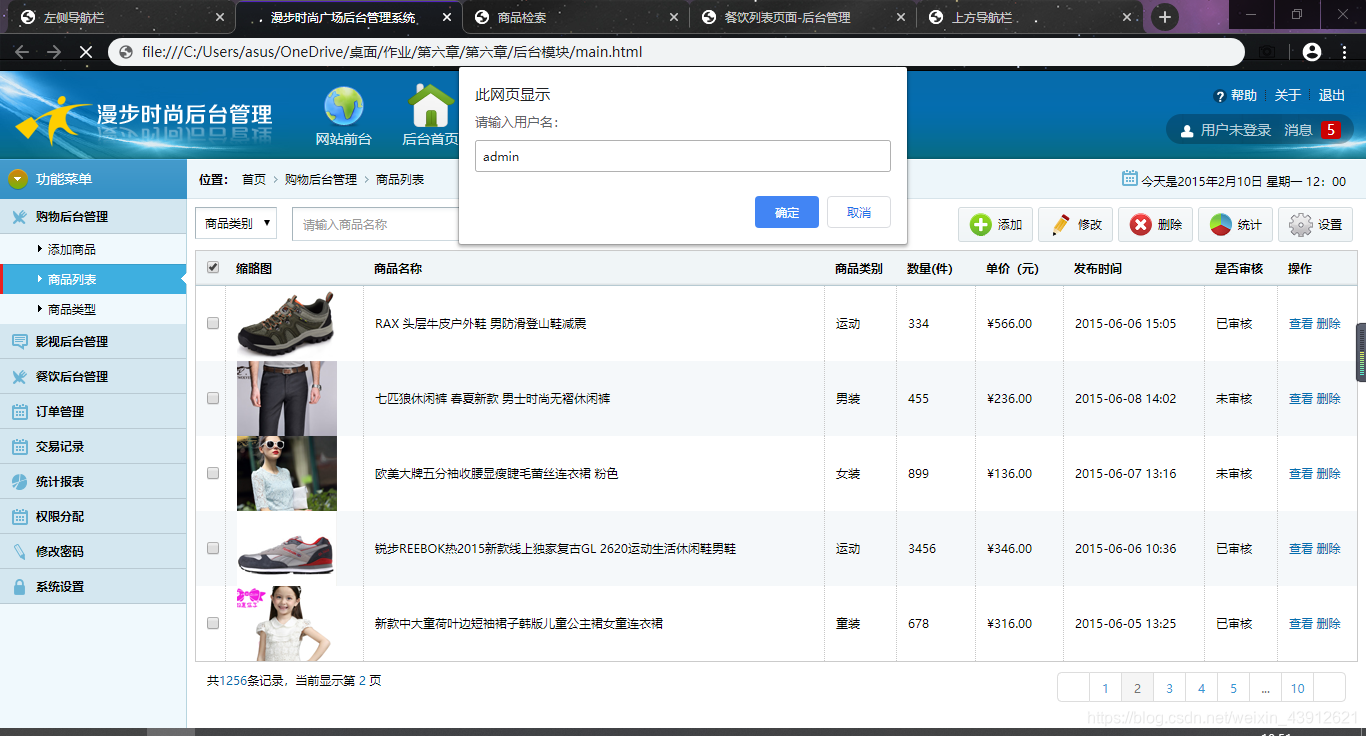Confirm the prompt with 确定
This screenshot has height=736, width=1366.
tap(787, 212)
